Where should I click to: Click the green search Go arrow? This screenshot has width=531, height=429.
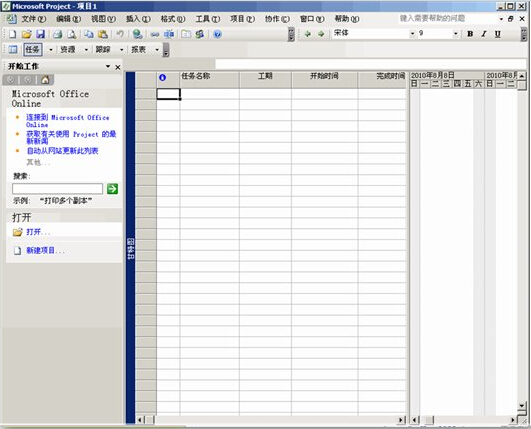112,189
